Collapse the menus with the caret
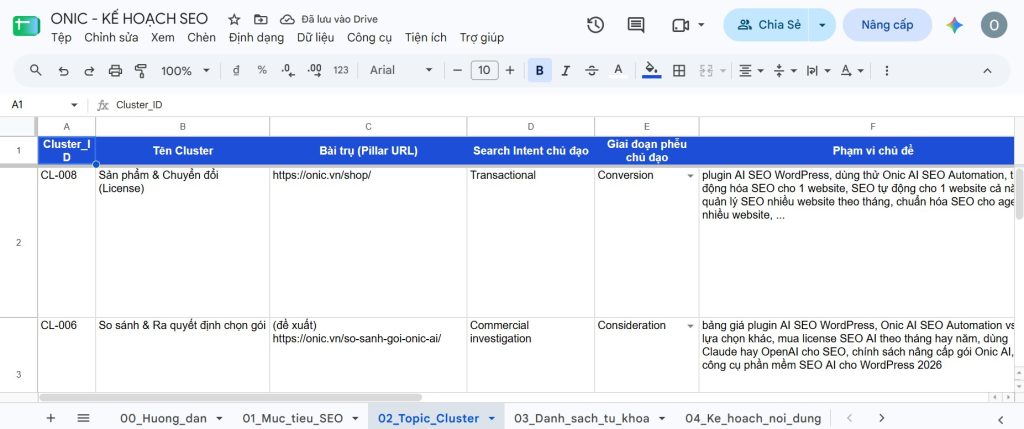The image size is (1024, 429). [987, 71]
